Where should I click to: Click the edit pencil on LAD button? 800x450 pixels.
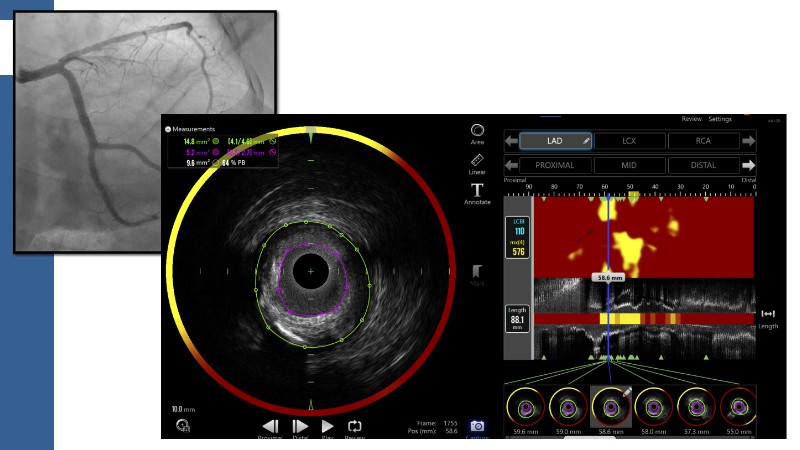[586, 141]
